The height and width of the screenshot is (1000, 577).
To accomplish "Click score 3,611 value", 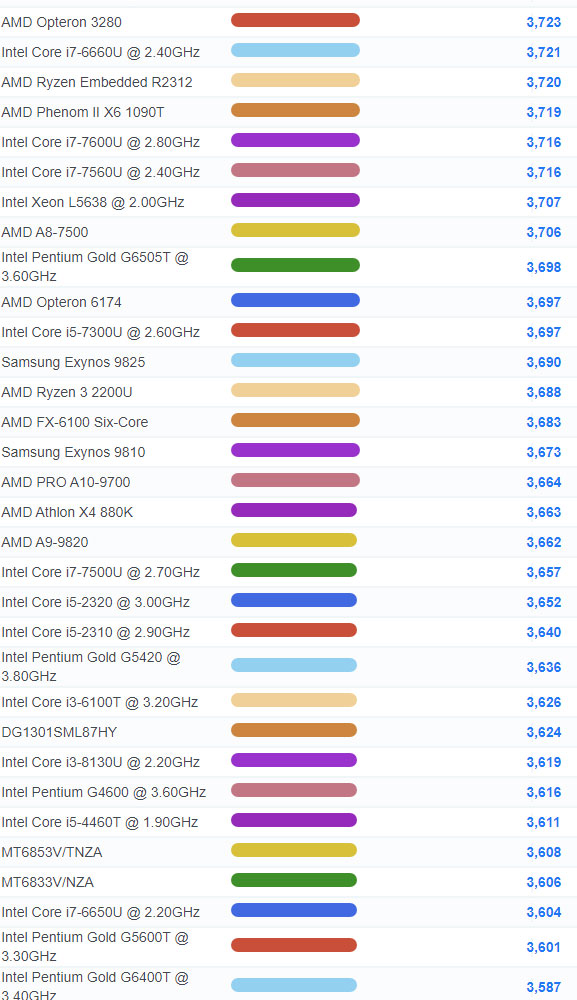I will click(x=544, y=822).
